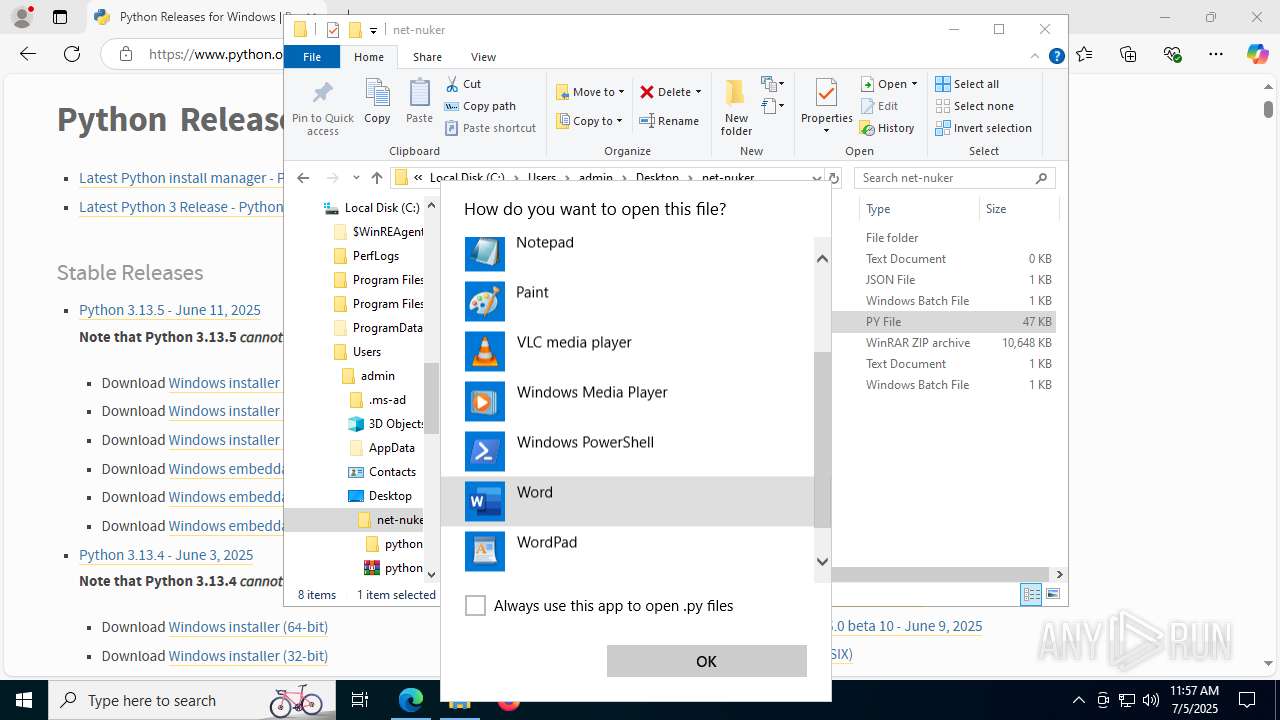Click the Type column header
Viewport: 1280px width, 720px height.
click(x=920, y=209)
